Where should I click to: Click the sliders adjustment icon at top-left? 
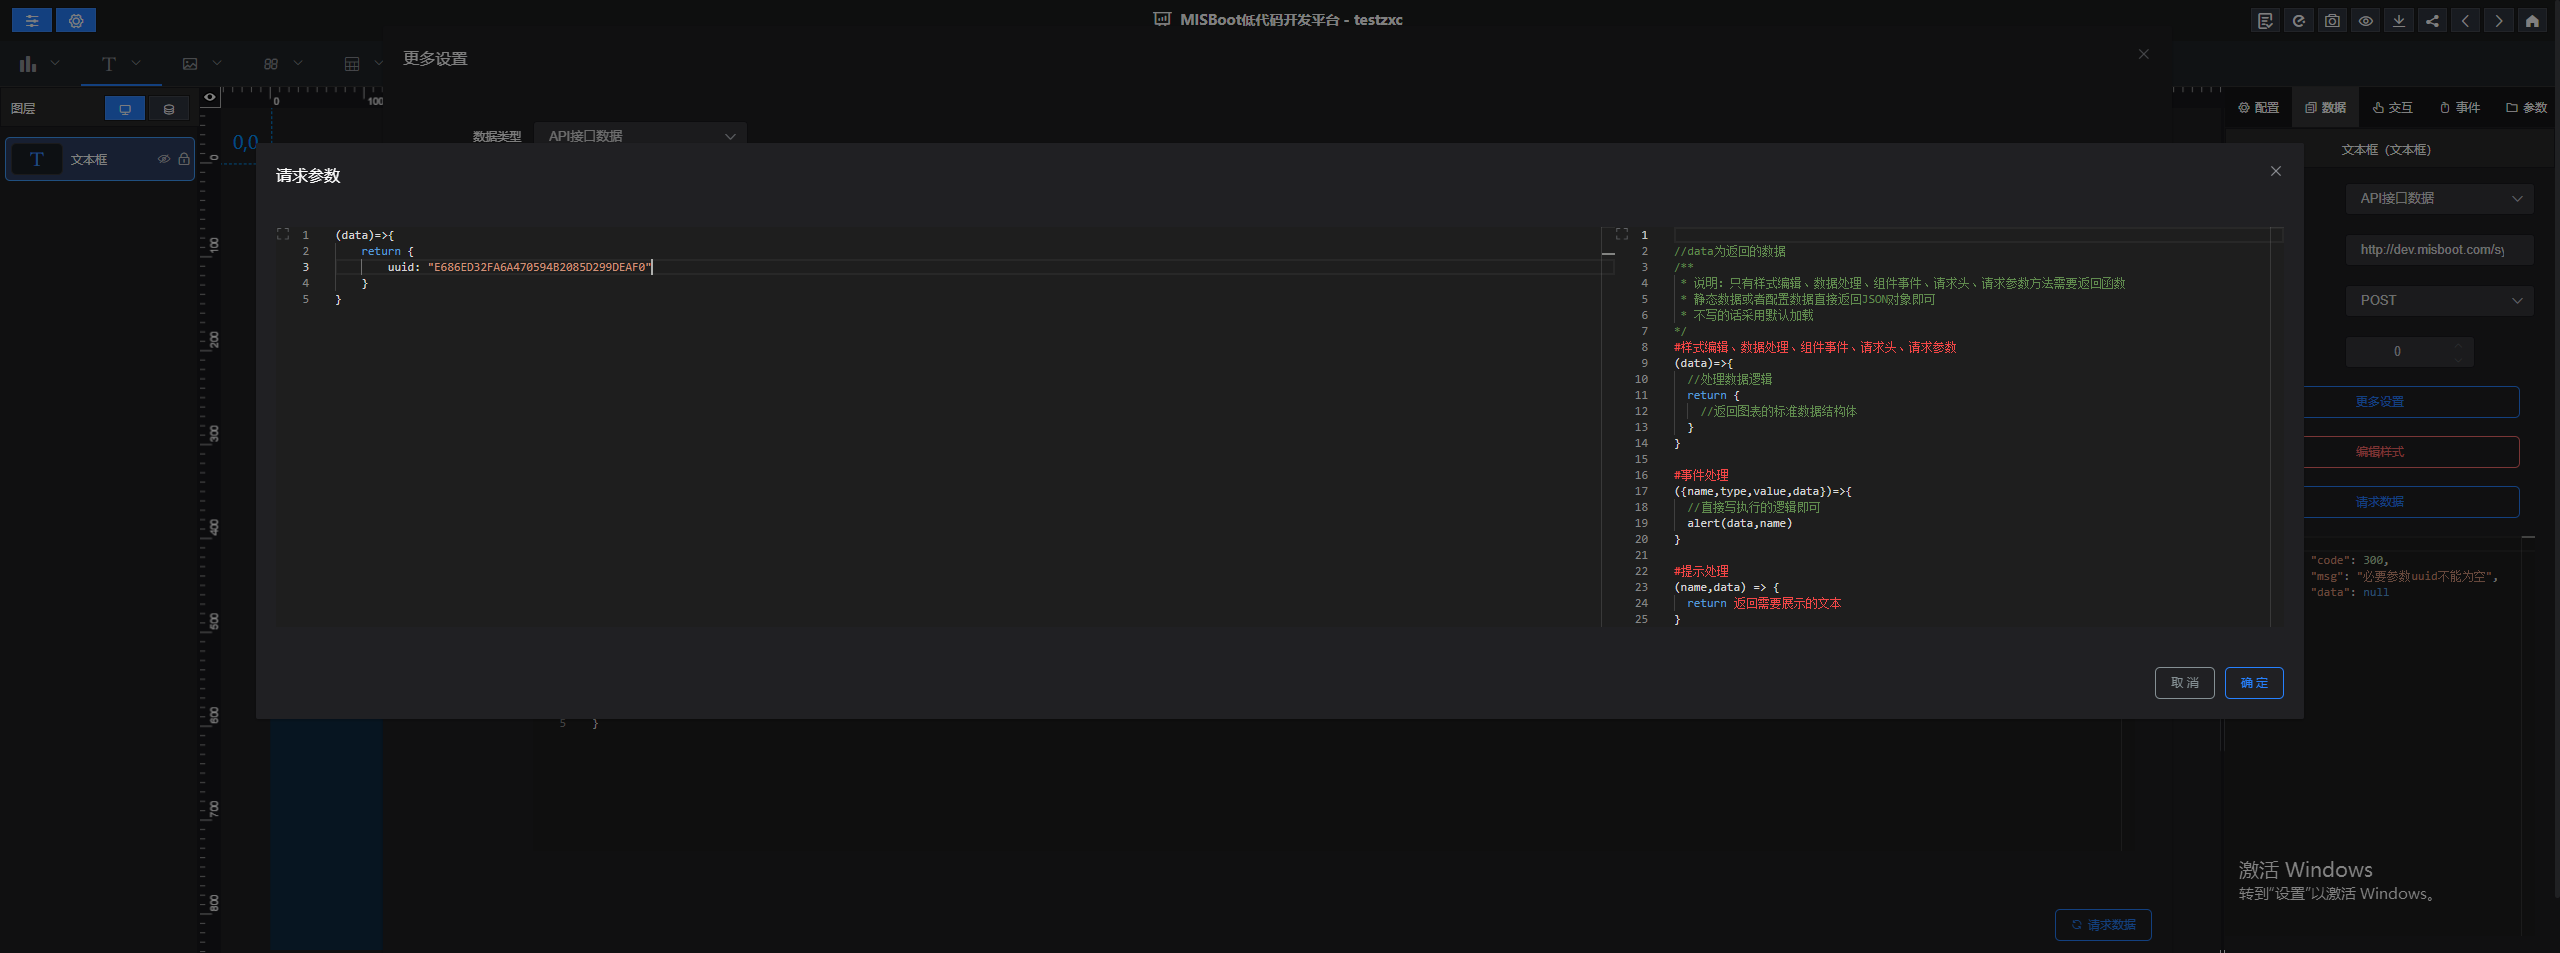click(32, 20)
